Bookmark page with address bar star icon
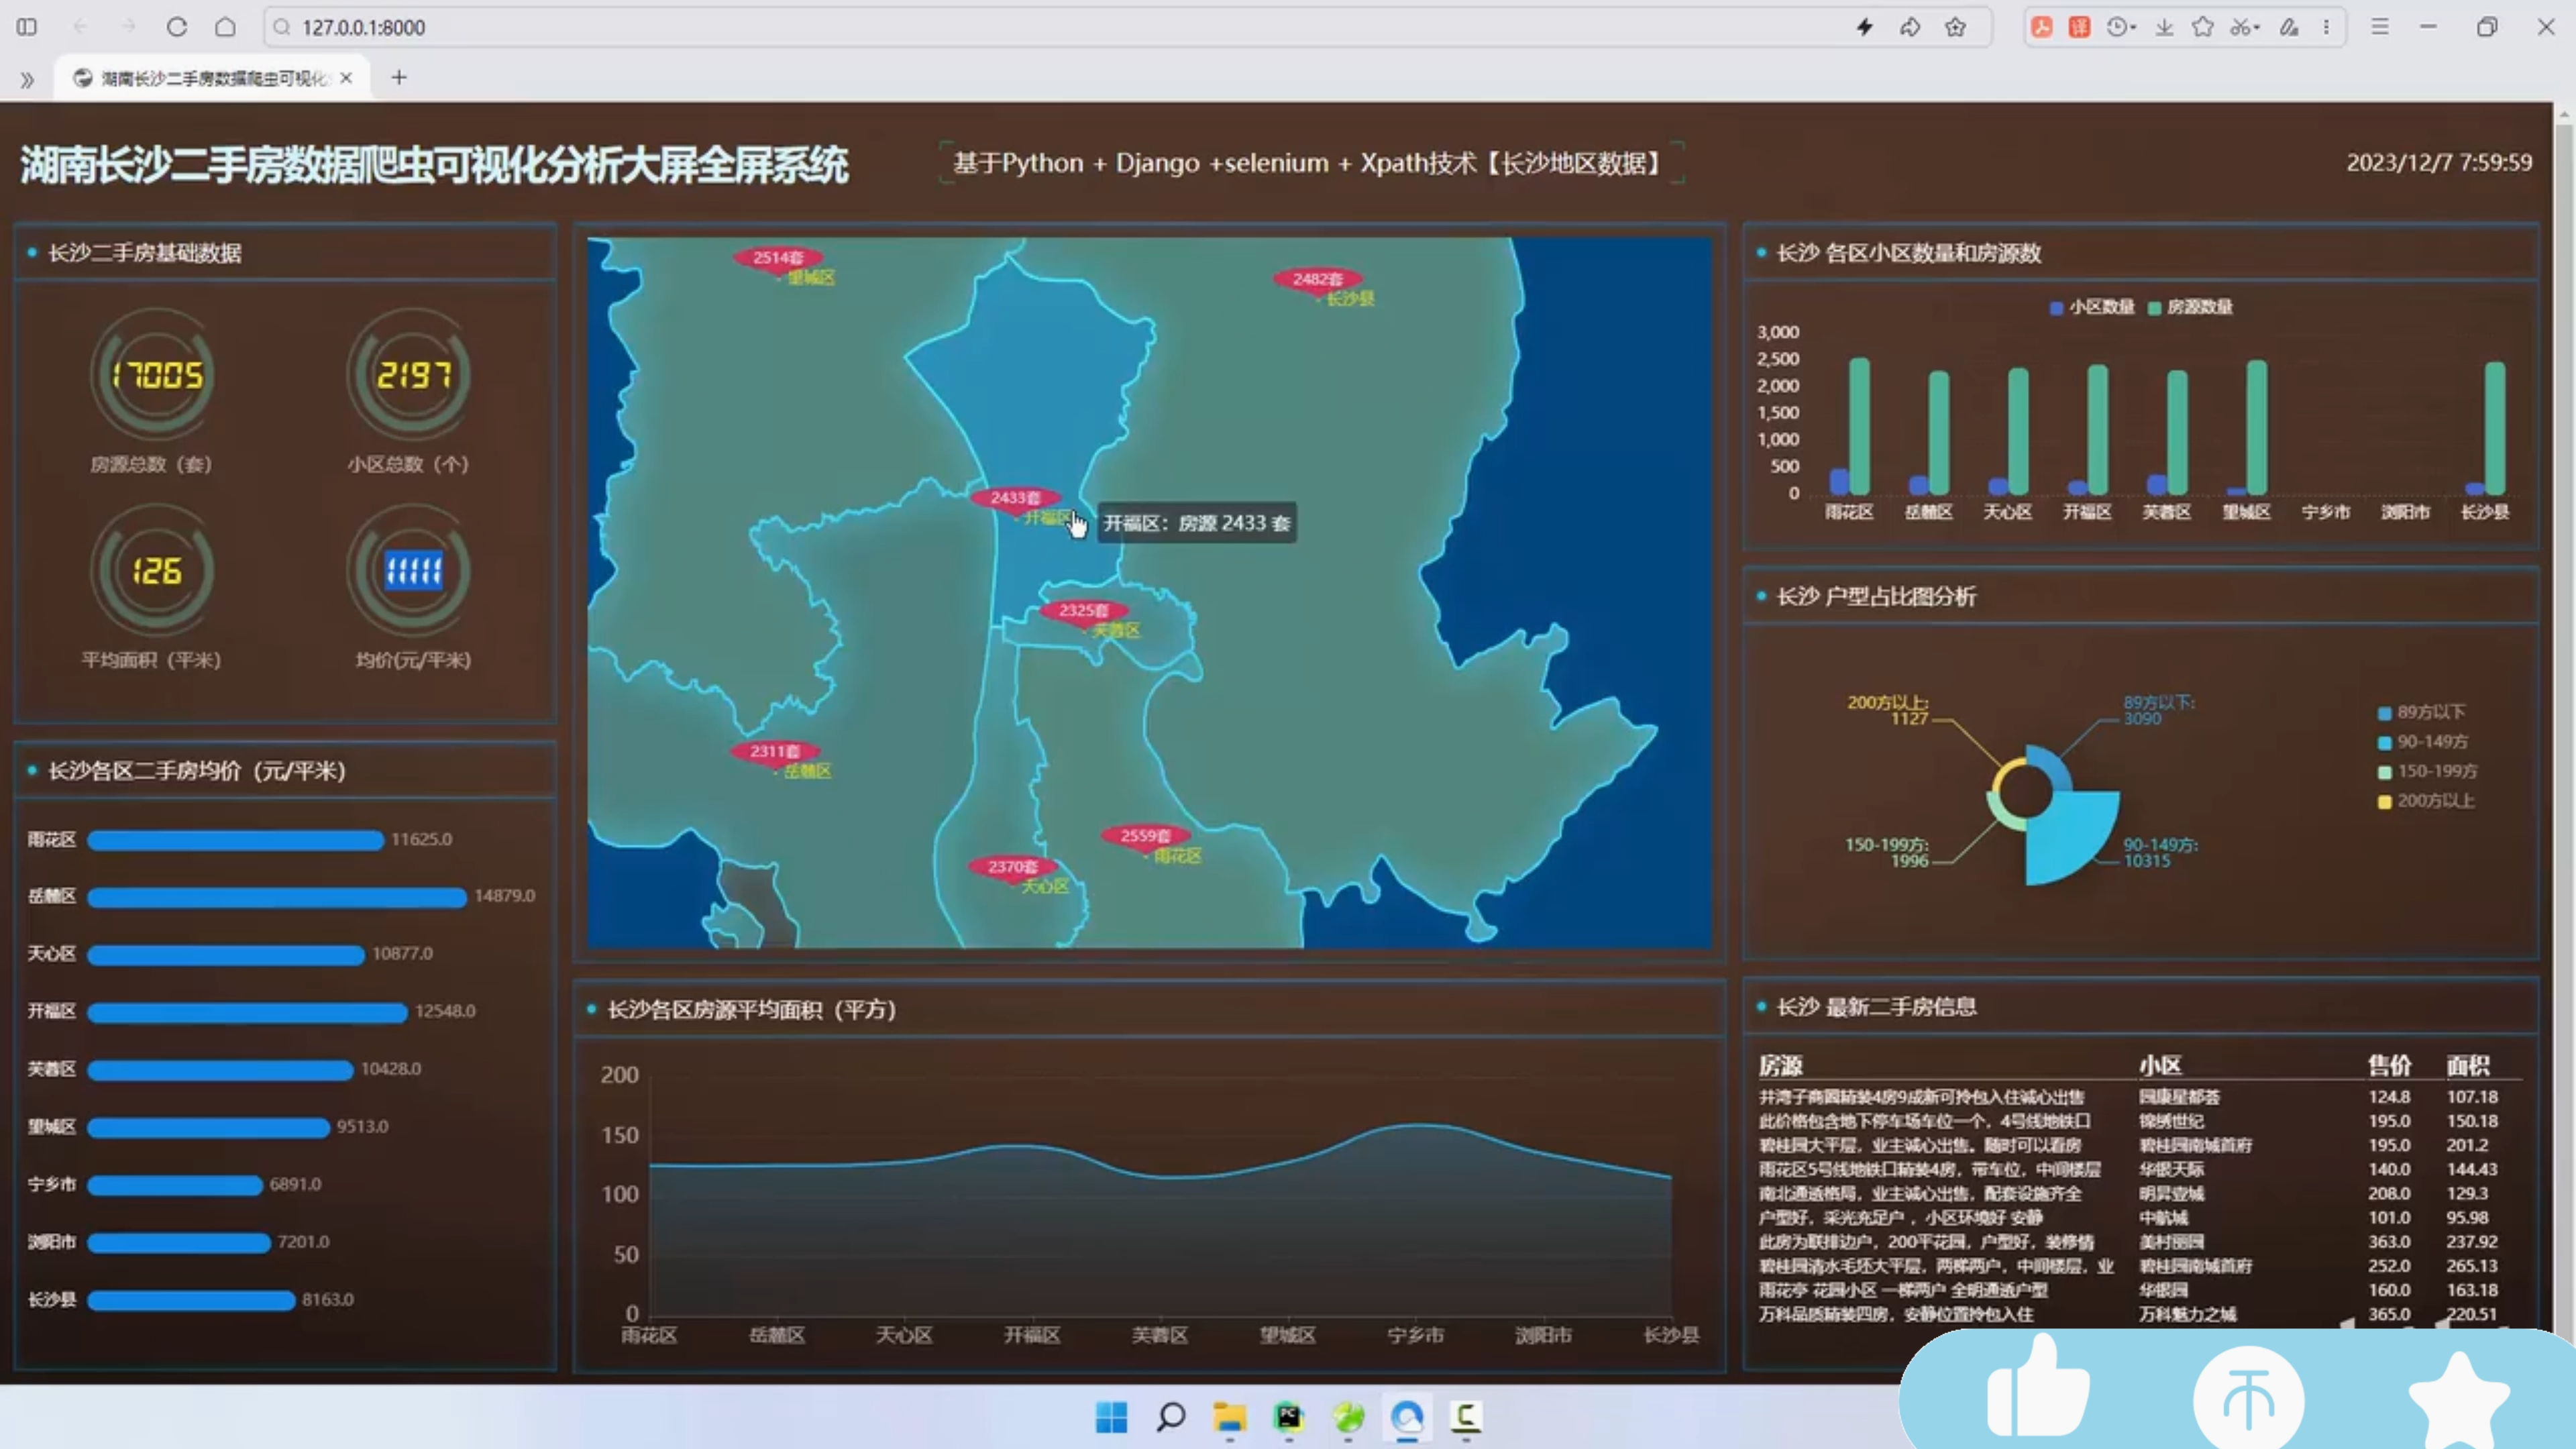This screenshot has height=1449, width=2576. tap(1955, 27)
